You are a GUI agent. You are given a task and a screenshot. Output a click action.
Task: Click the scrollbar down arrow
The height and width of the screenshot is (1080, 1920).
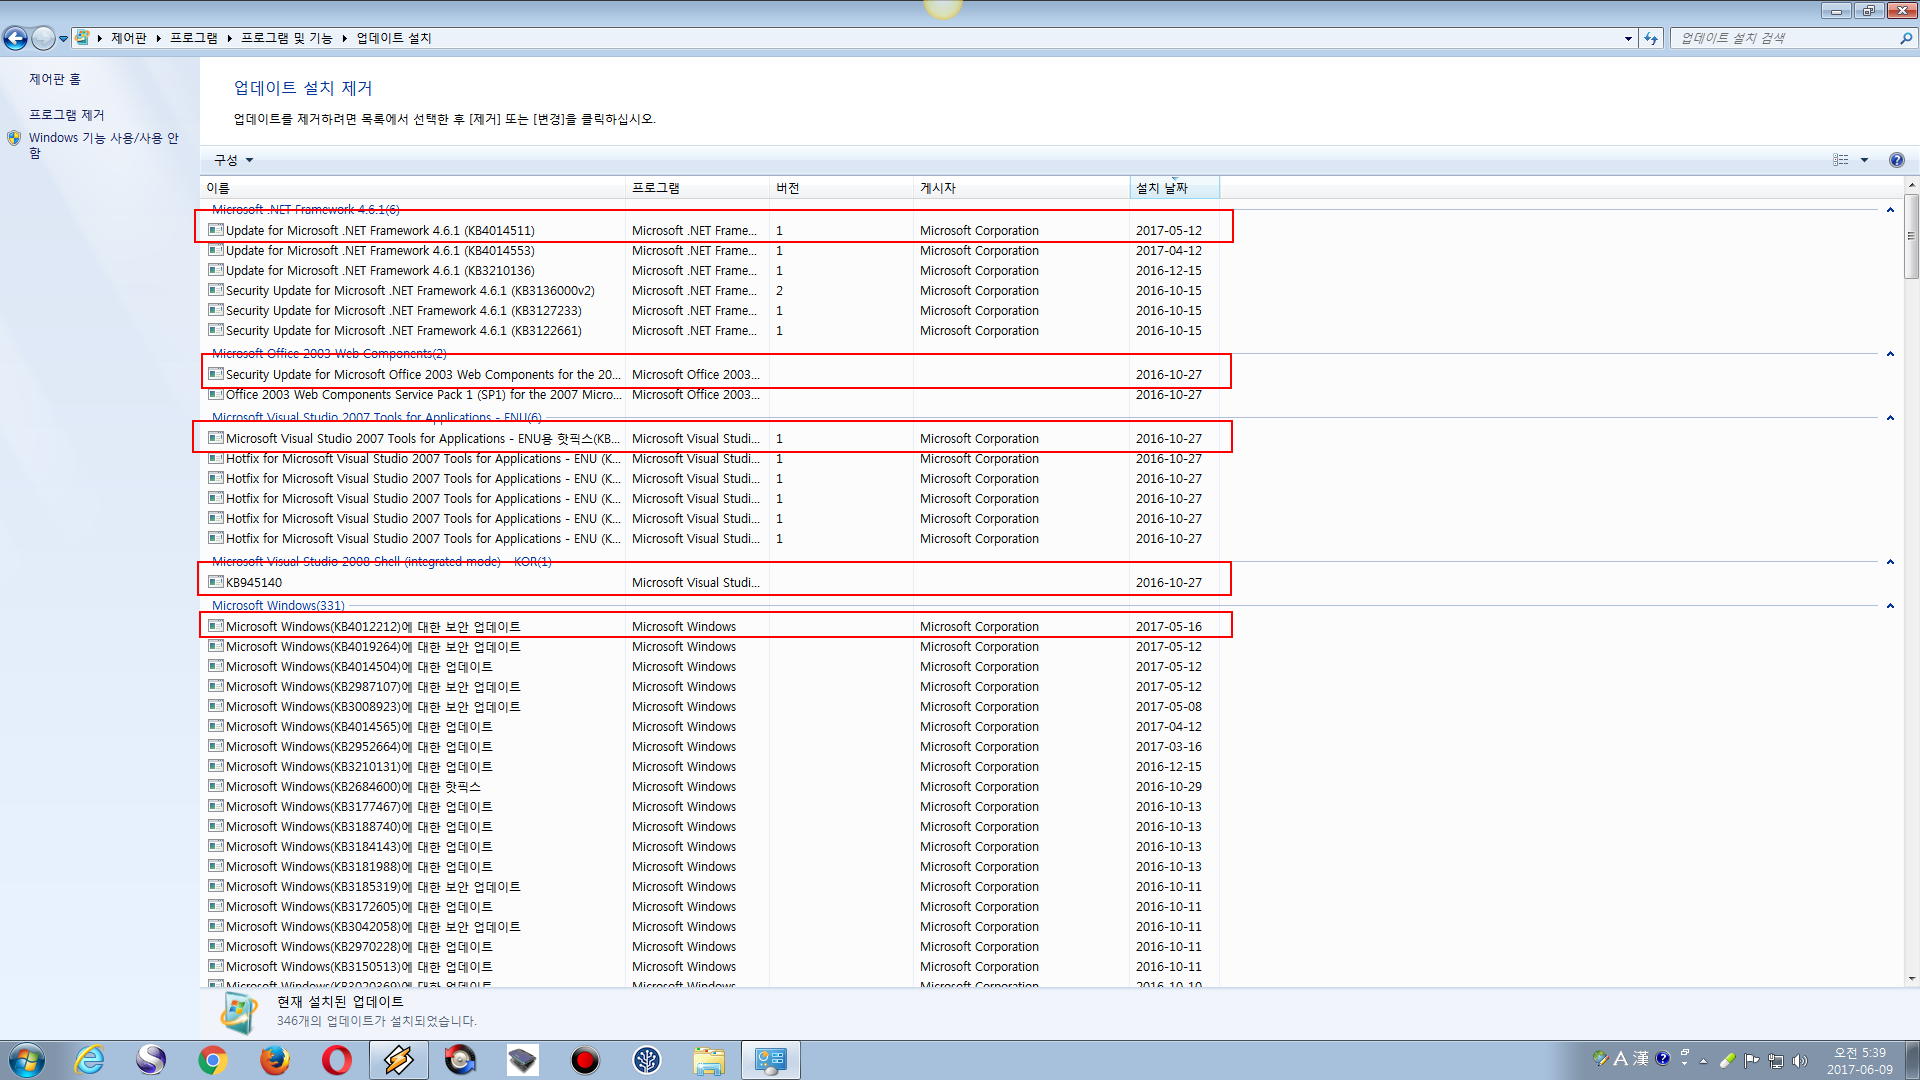[1911, 979]
